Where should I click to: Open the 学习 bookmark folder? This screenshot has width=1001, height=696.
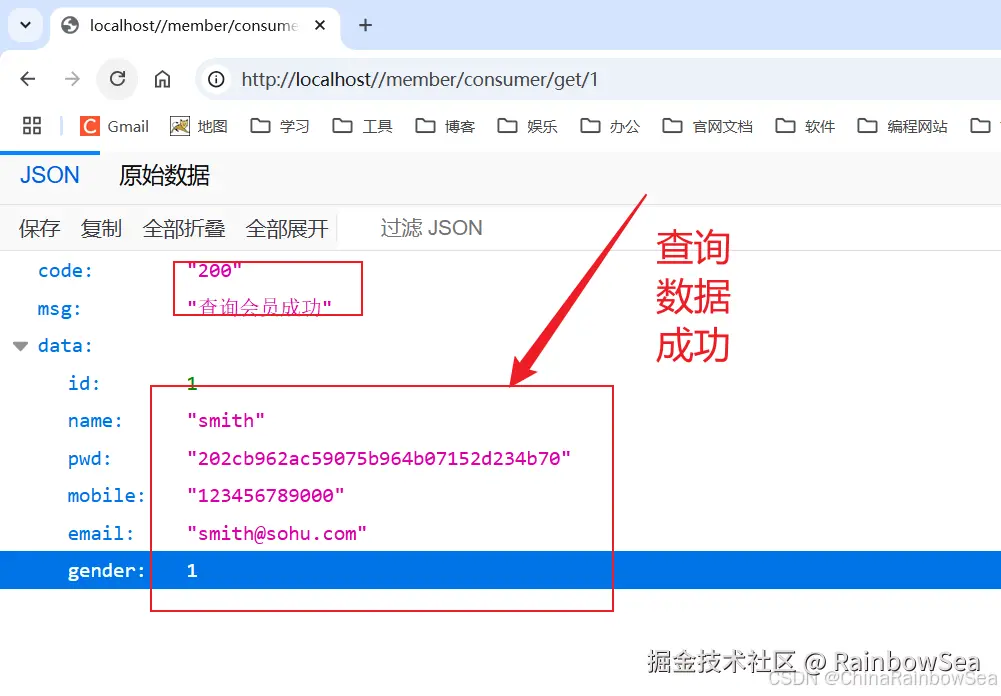(280, 126)
